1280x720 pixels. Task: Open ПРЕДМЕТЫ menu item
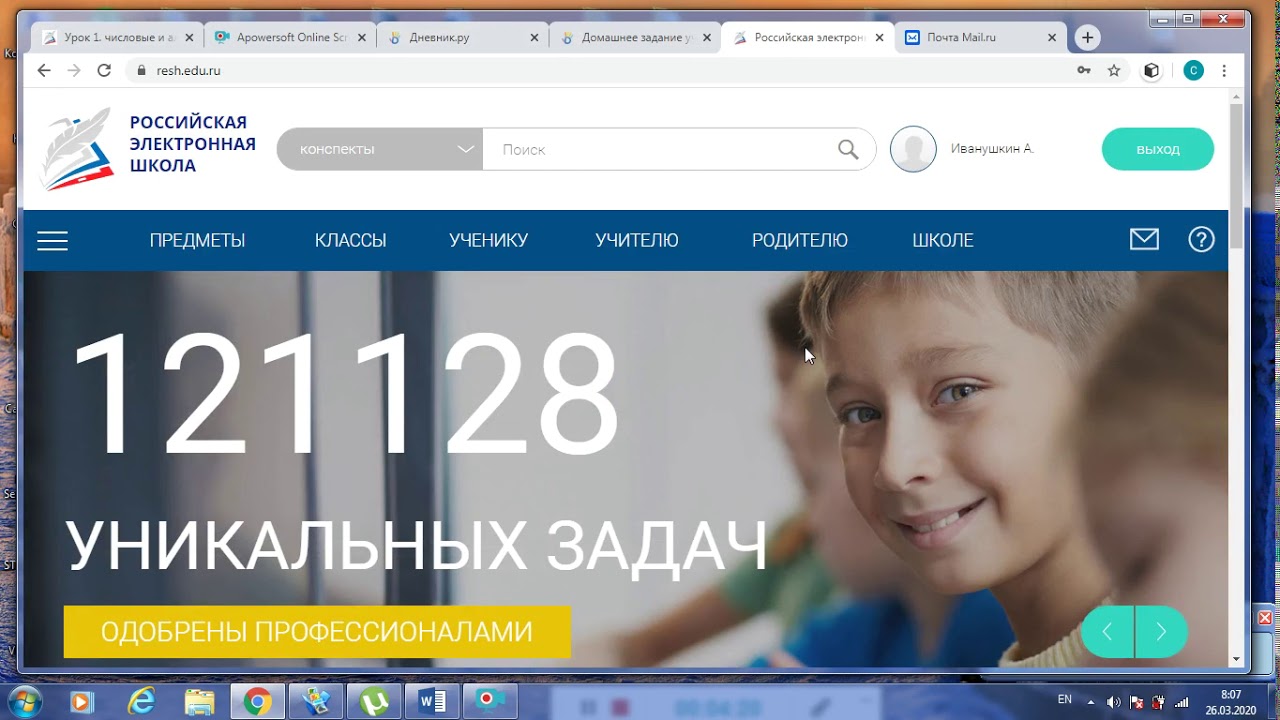[x=197, y=240]
